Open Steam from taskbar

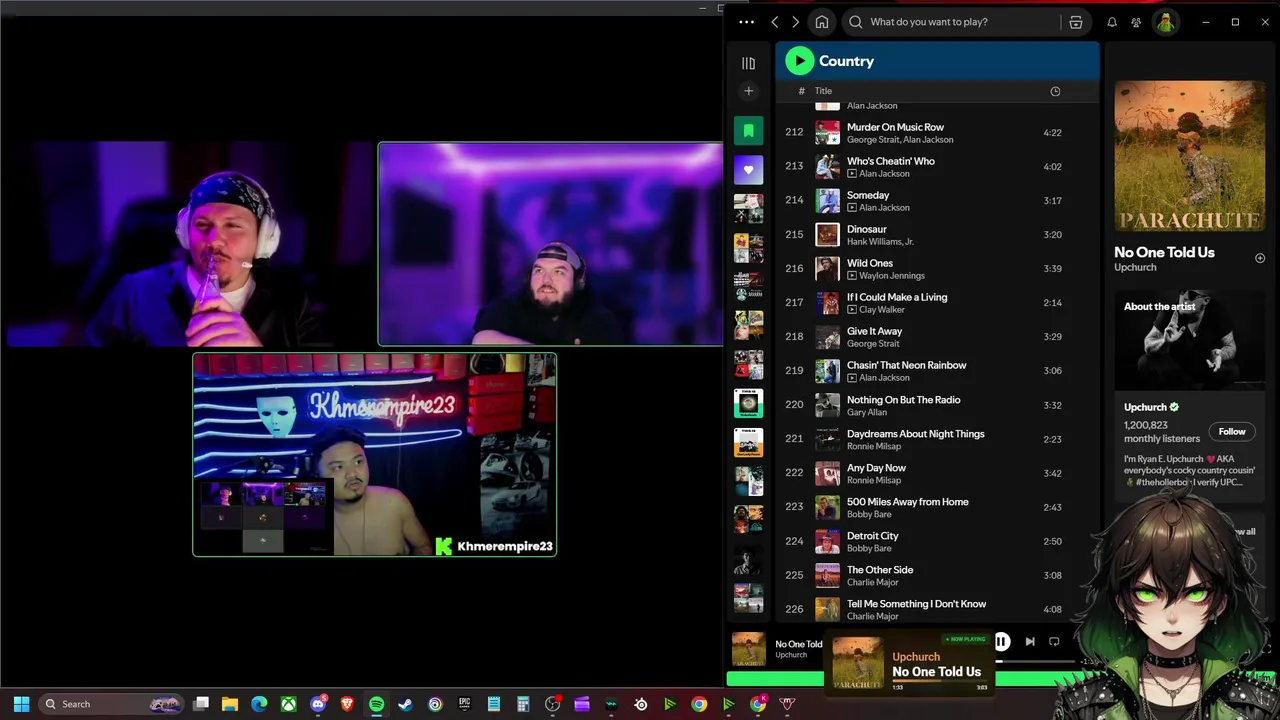coord(405,704)
